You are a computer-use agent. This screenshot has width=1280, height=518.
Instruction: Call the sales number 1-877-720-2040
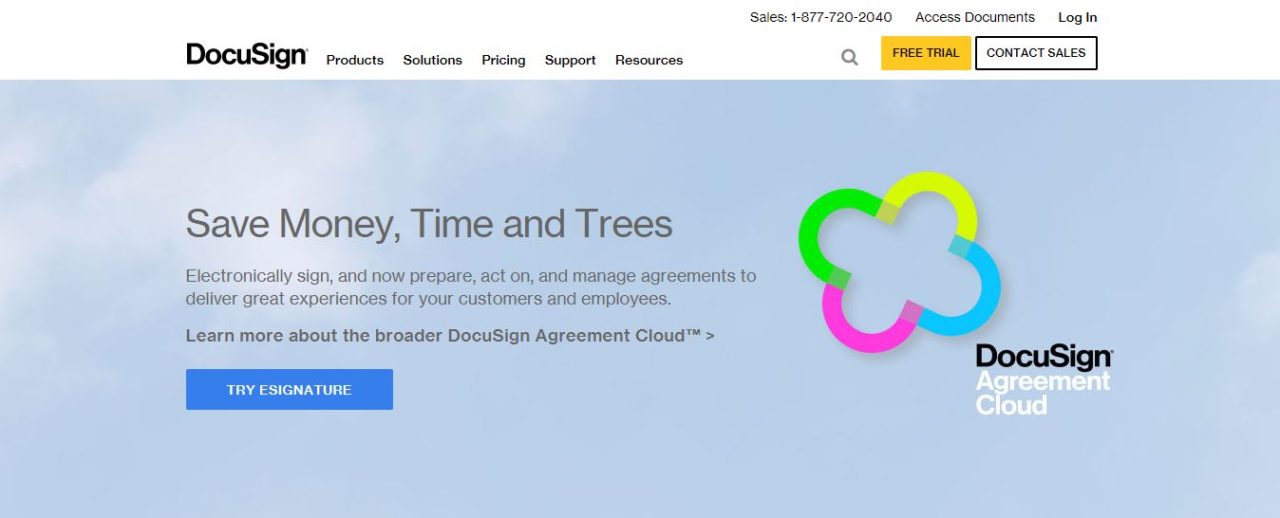click(820, 17)
